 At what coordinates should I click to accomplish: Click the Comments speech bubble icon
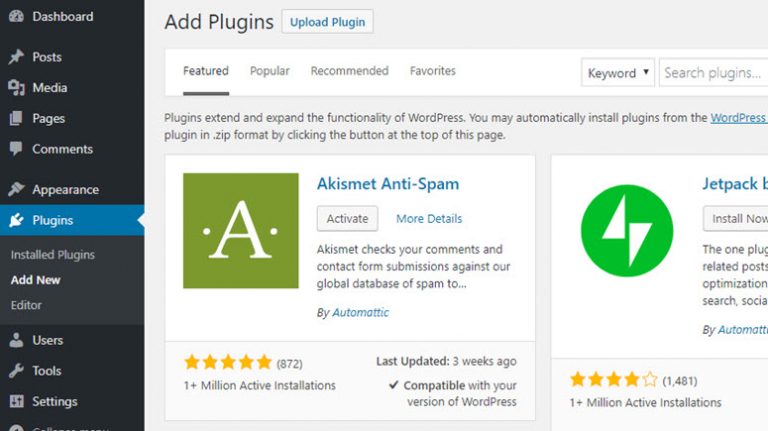[16, 149]
